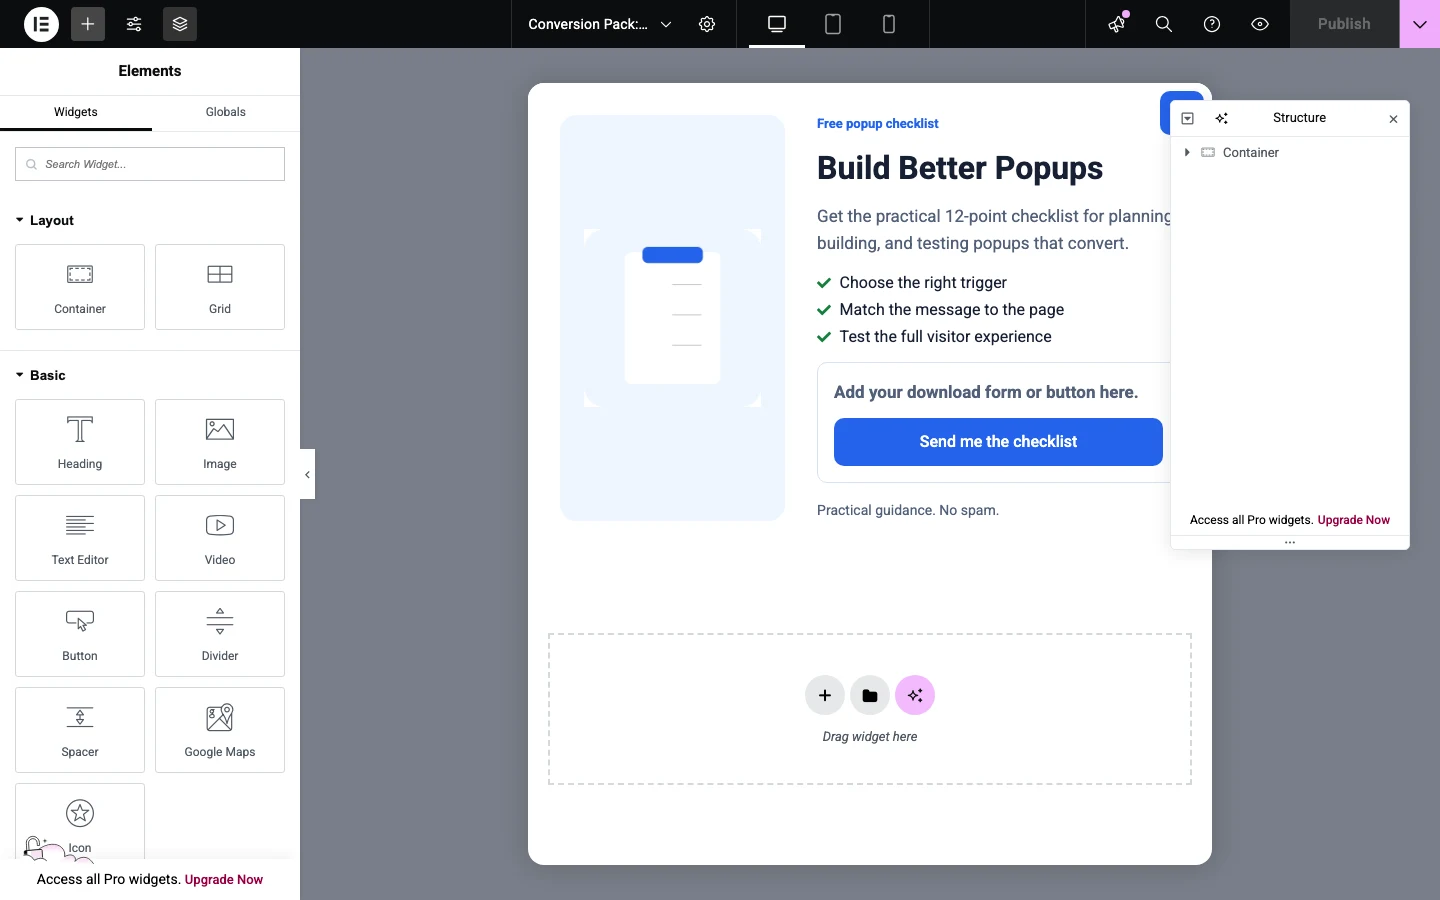Open Site Settings sliders icon
The width and height of the screenshot is (1440, 900).
click(134, 24)
